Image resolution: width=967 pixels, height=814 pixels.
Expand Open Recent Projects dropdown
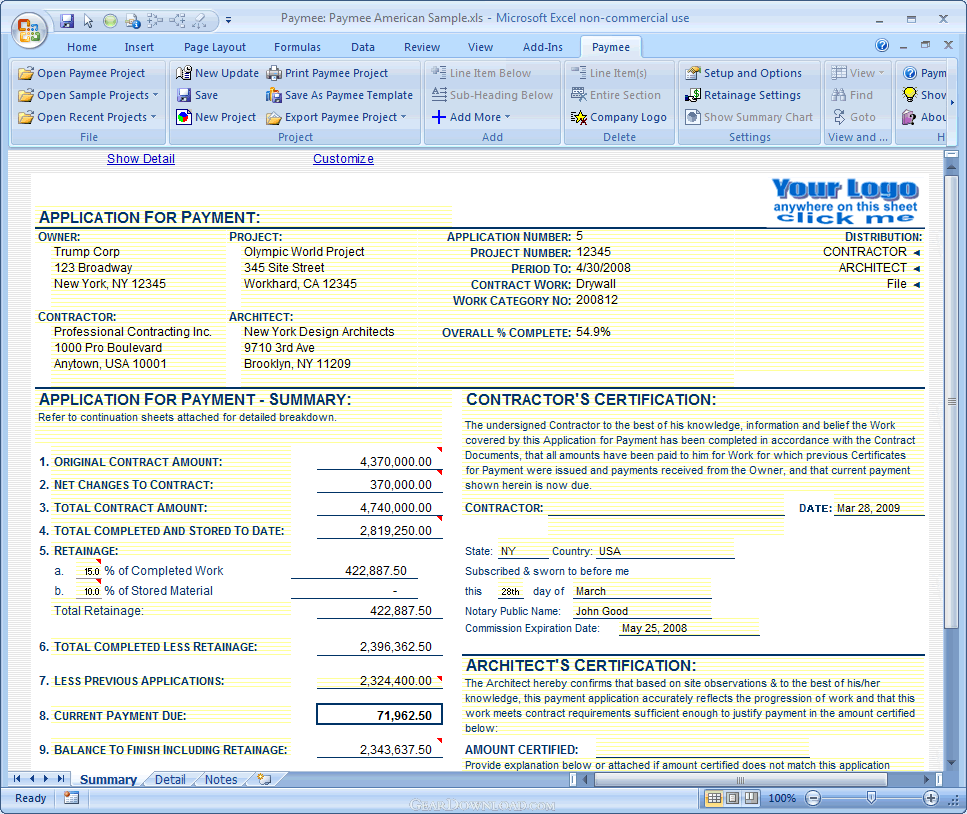[x=154, y=117]
